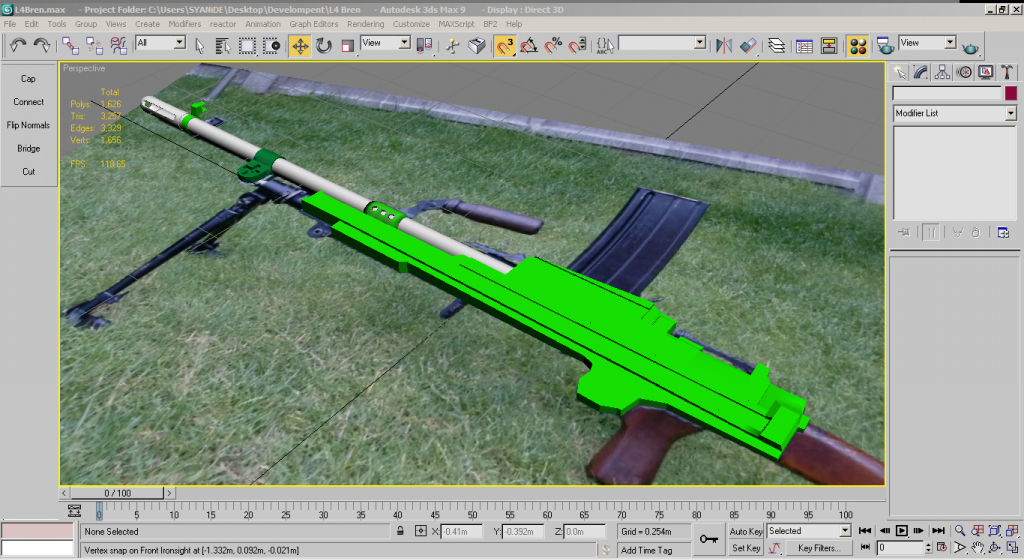Open the Graph Editors menu

pos(313,23)
